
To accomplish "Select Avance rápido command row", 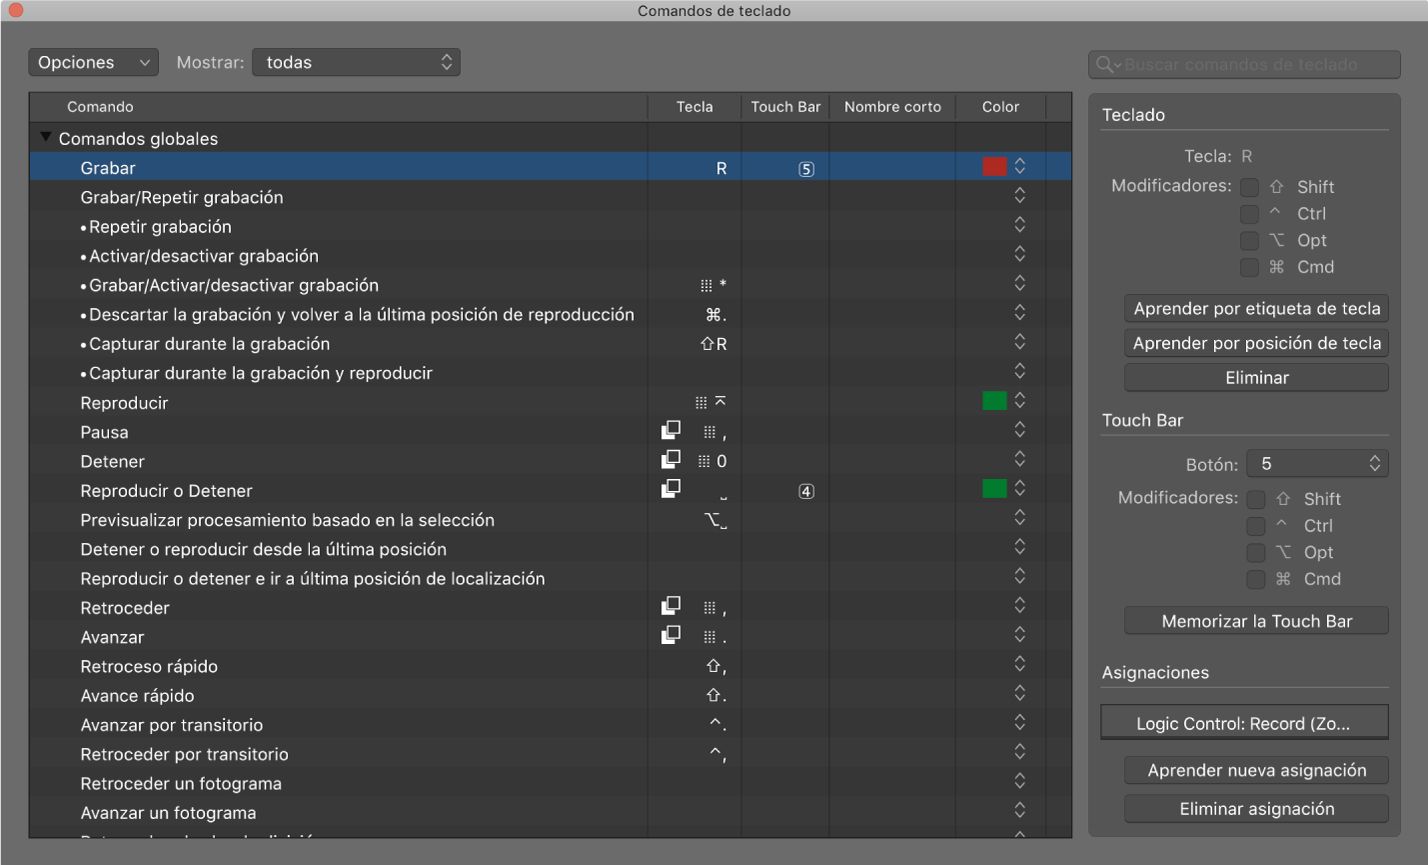I will [550, 695].
